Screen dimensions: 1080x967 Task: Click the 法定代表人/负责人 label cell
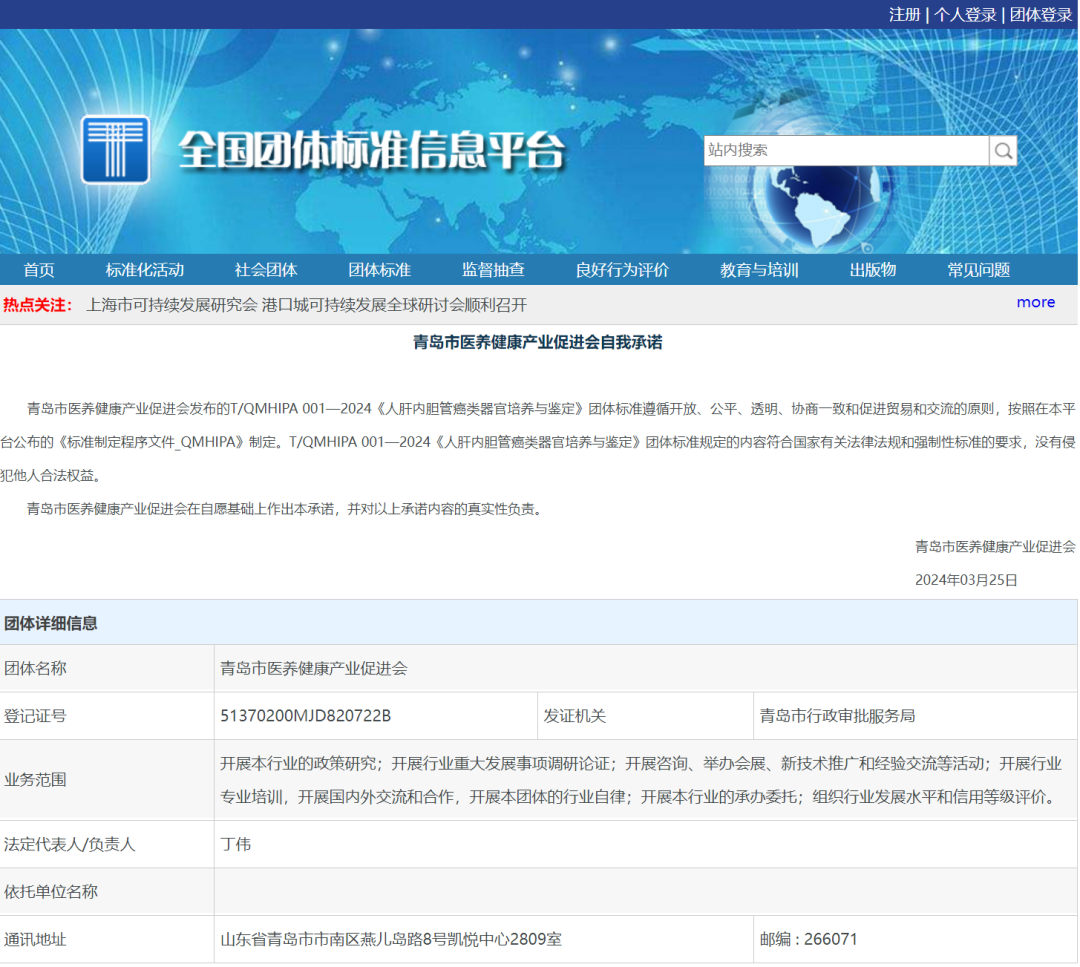(x=107, y=844)
